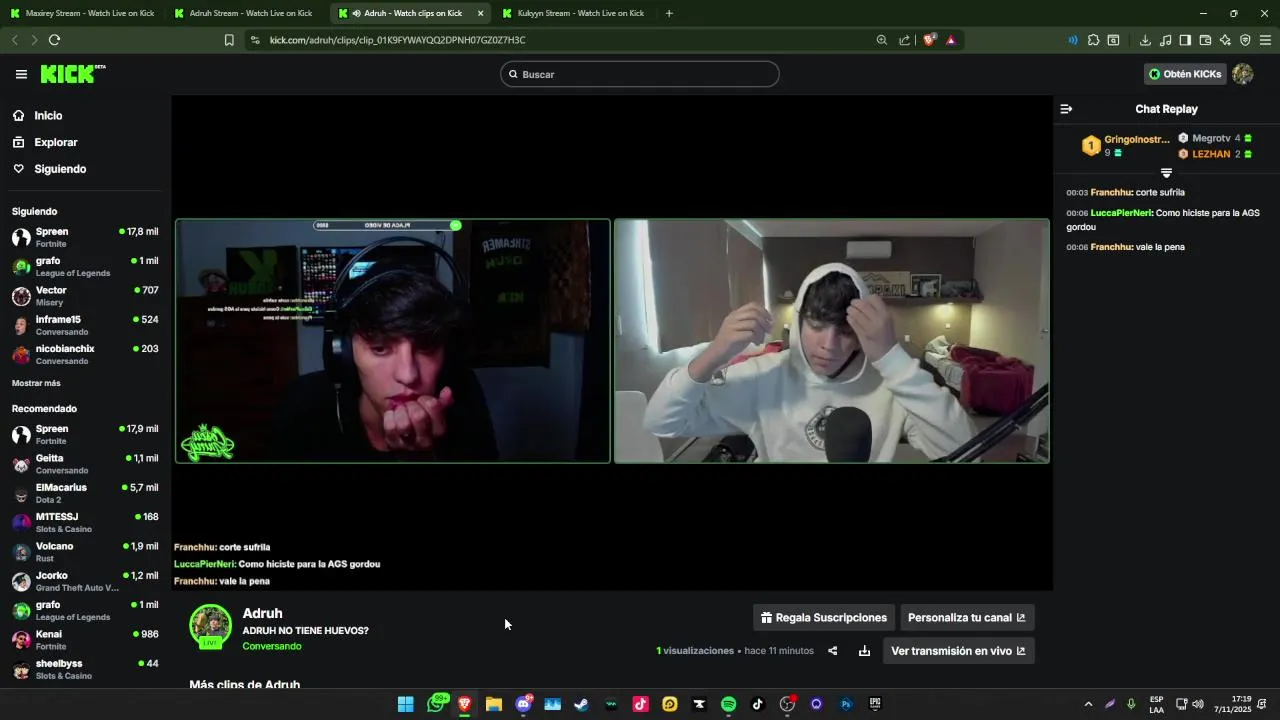Click the download clip icon
Image resolution: width=1280 pixels, height=720 pixels.
pos(864,651)
